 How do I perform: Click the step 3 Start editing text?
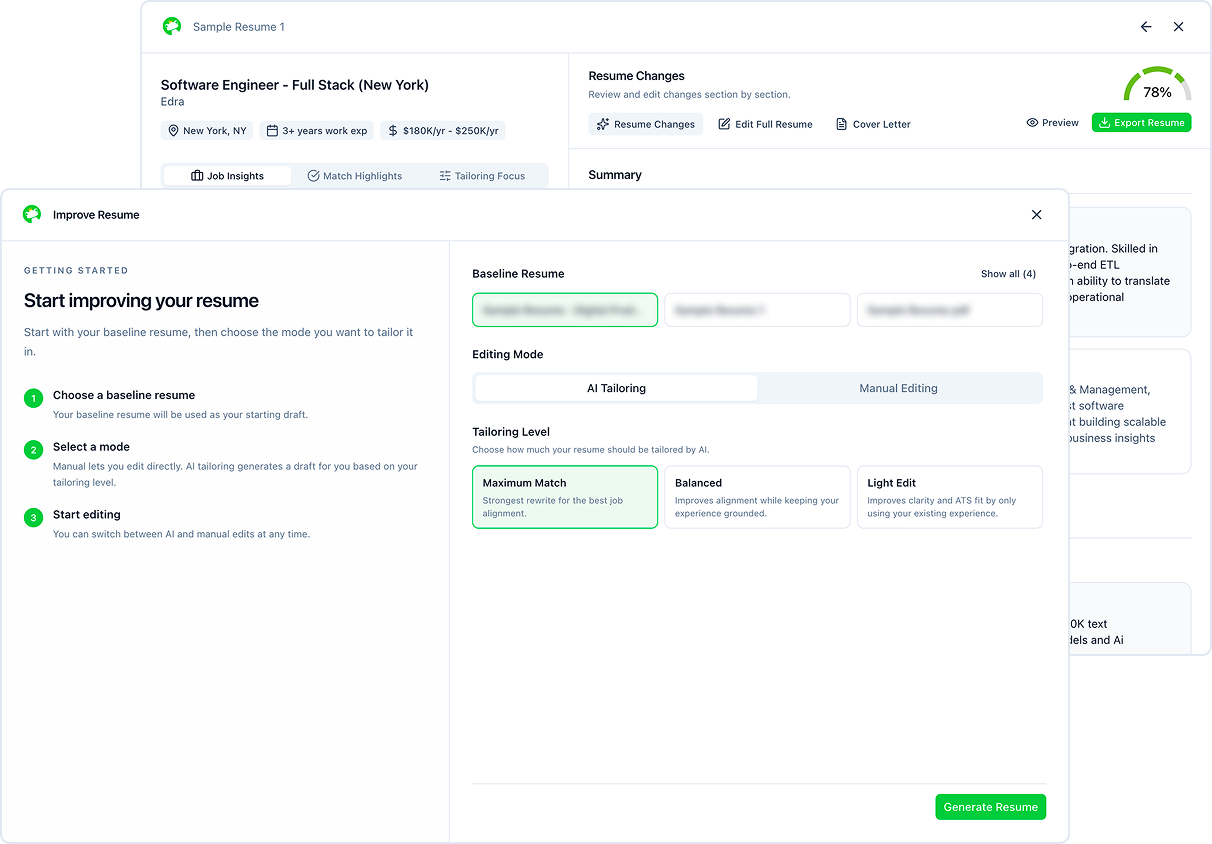(87, 515)
